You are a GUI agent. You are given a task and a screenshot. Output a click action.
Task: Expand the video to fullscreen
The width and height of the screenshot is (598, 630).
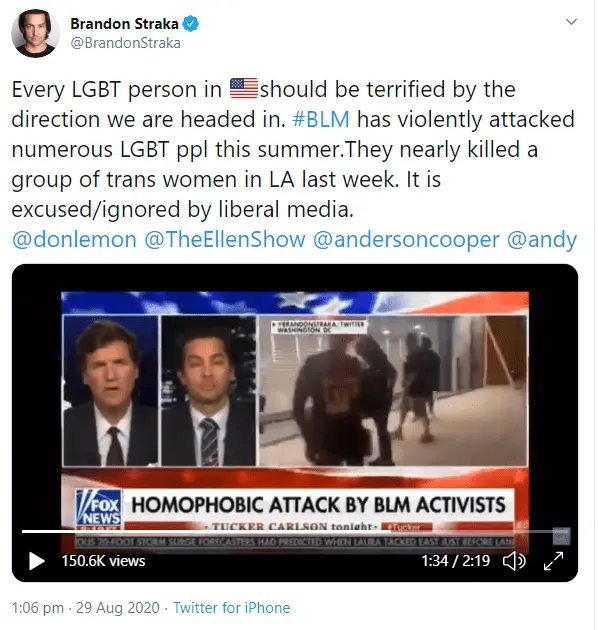pyautogui.click(x=553, y=561)
